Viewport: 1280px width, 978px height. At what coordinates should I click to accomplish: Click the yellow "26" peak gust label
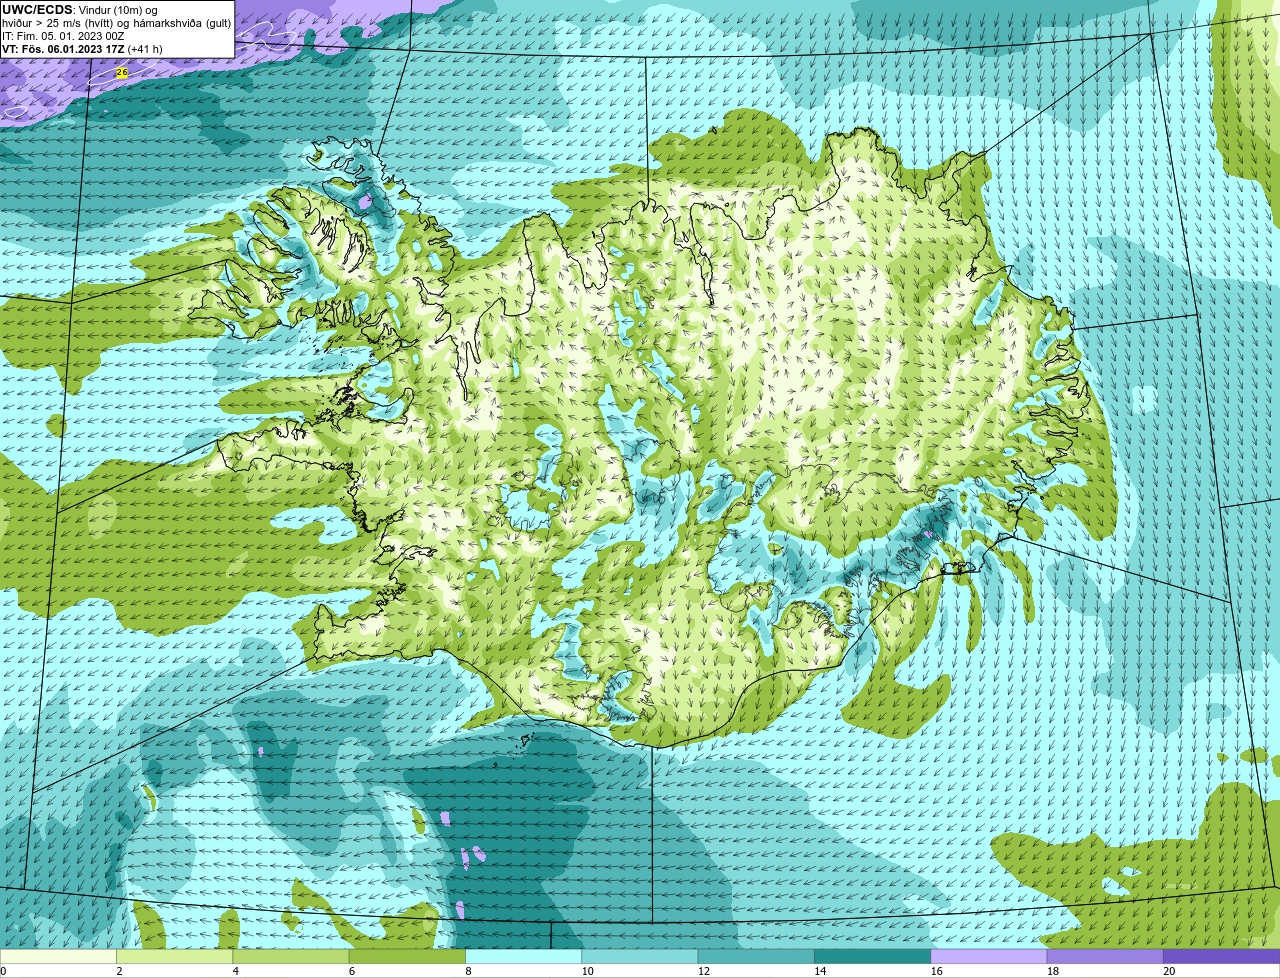pyautogui.click(x=122, y=72)
